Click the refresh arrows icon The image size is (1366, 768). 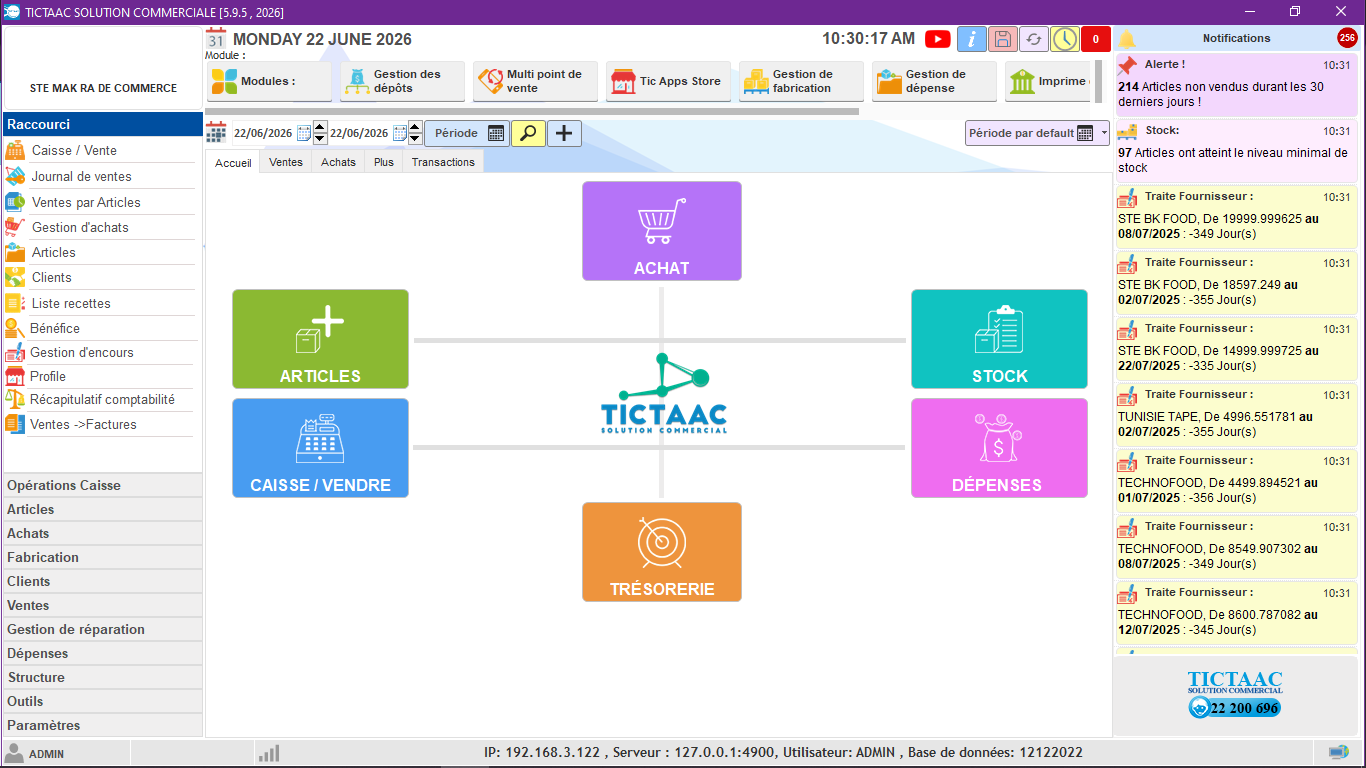pos(1034,39)
